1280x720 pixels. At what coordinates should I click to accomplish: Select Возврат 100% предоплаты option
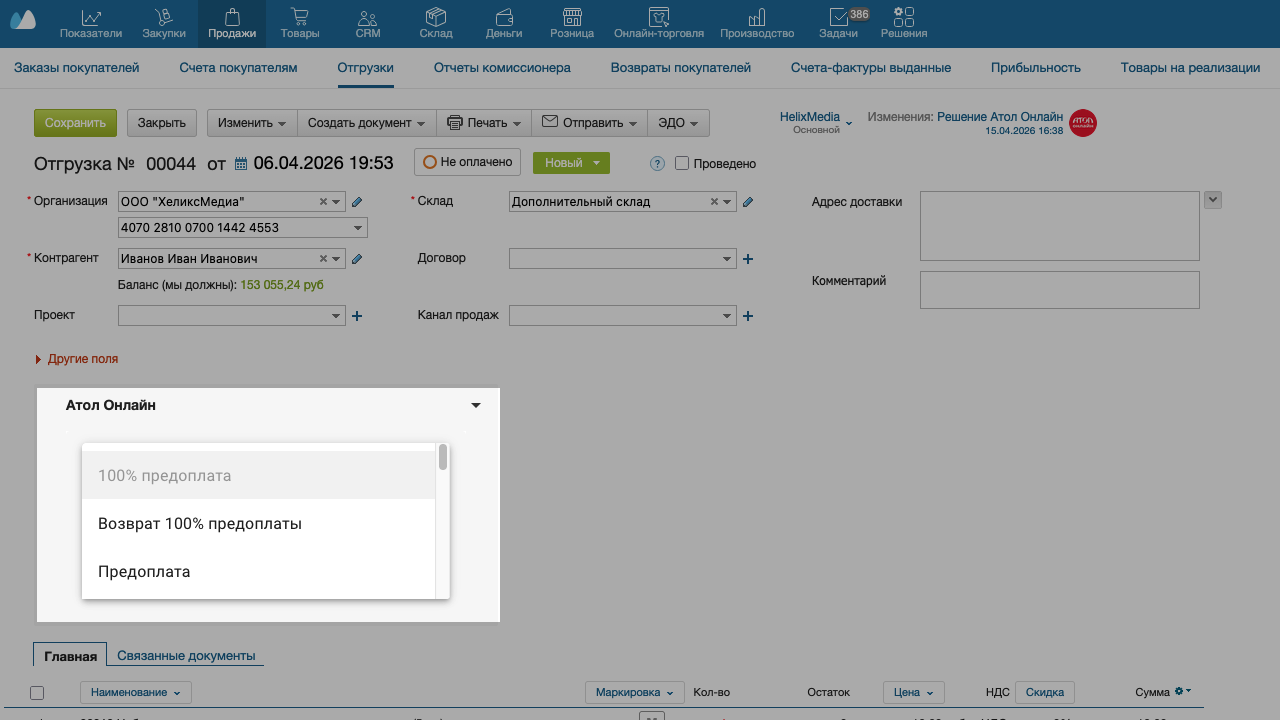[x=200, y=524]
